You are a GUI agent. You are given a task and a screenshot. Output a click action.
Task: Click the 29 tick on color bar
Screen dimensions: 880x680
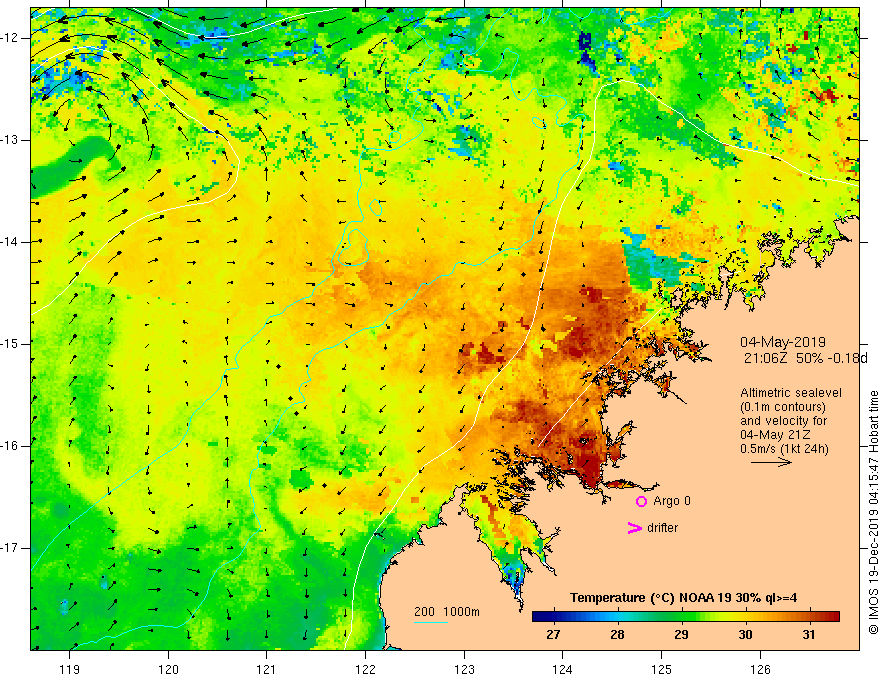click(x=681, y=635)
